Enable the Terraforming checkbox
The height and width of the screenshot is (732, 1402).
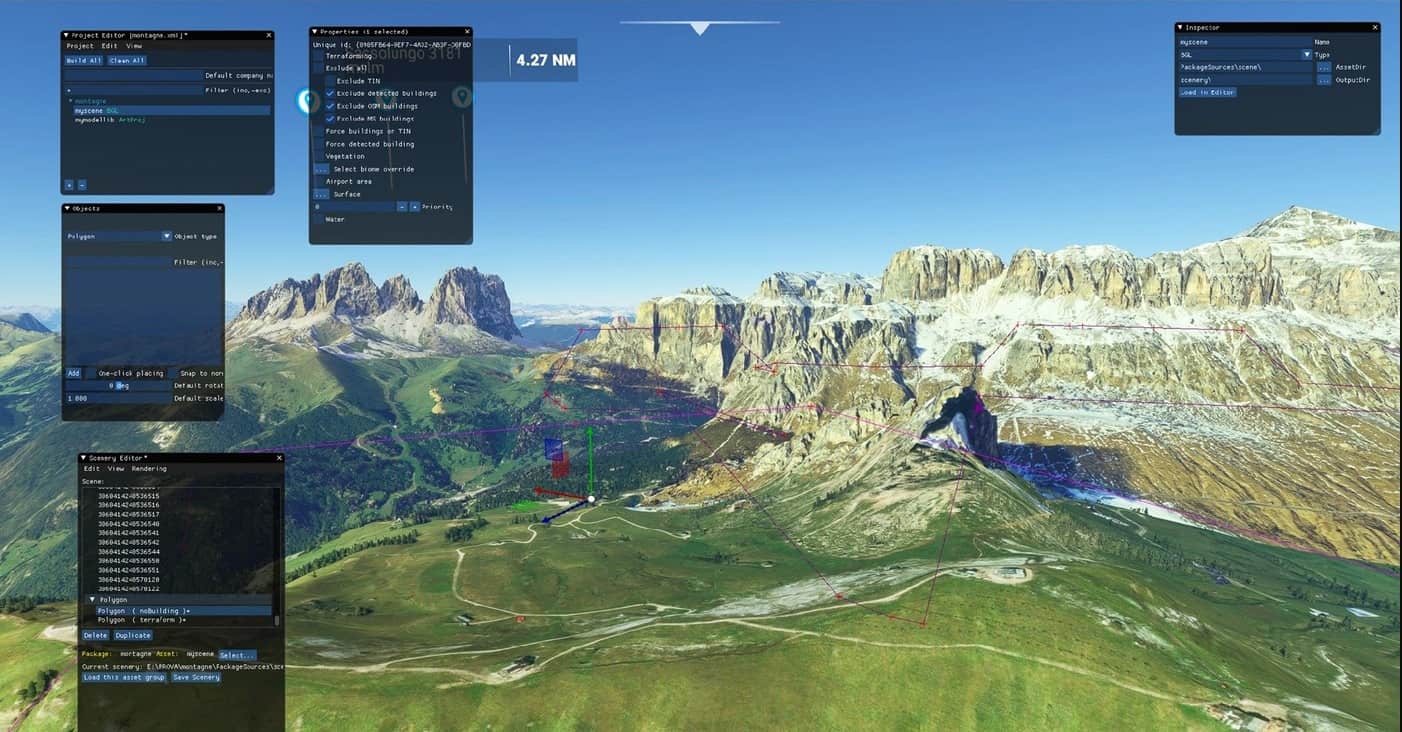point(319,56)
